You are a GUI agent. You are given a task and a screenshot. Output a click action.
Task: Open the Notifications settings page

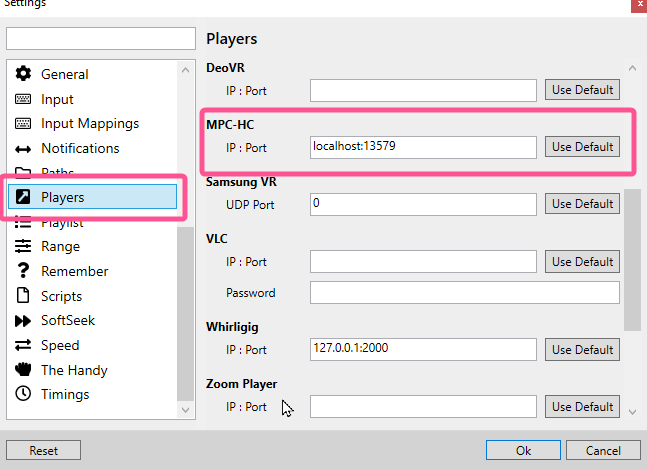[92, 148]
